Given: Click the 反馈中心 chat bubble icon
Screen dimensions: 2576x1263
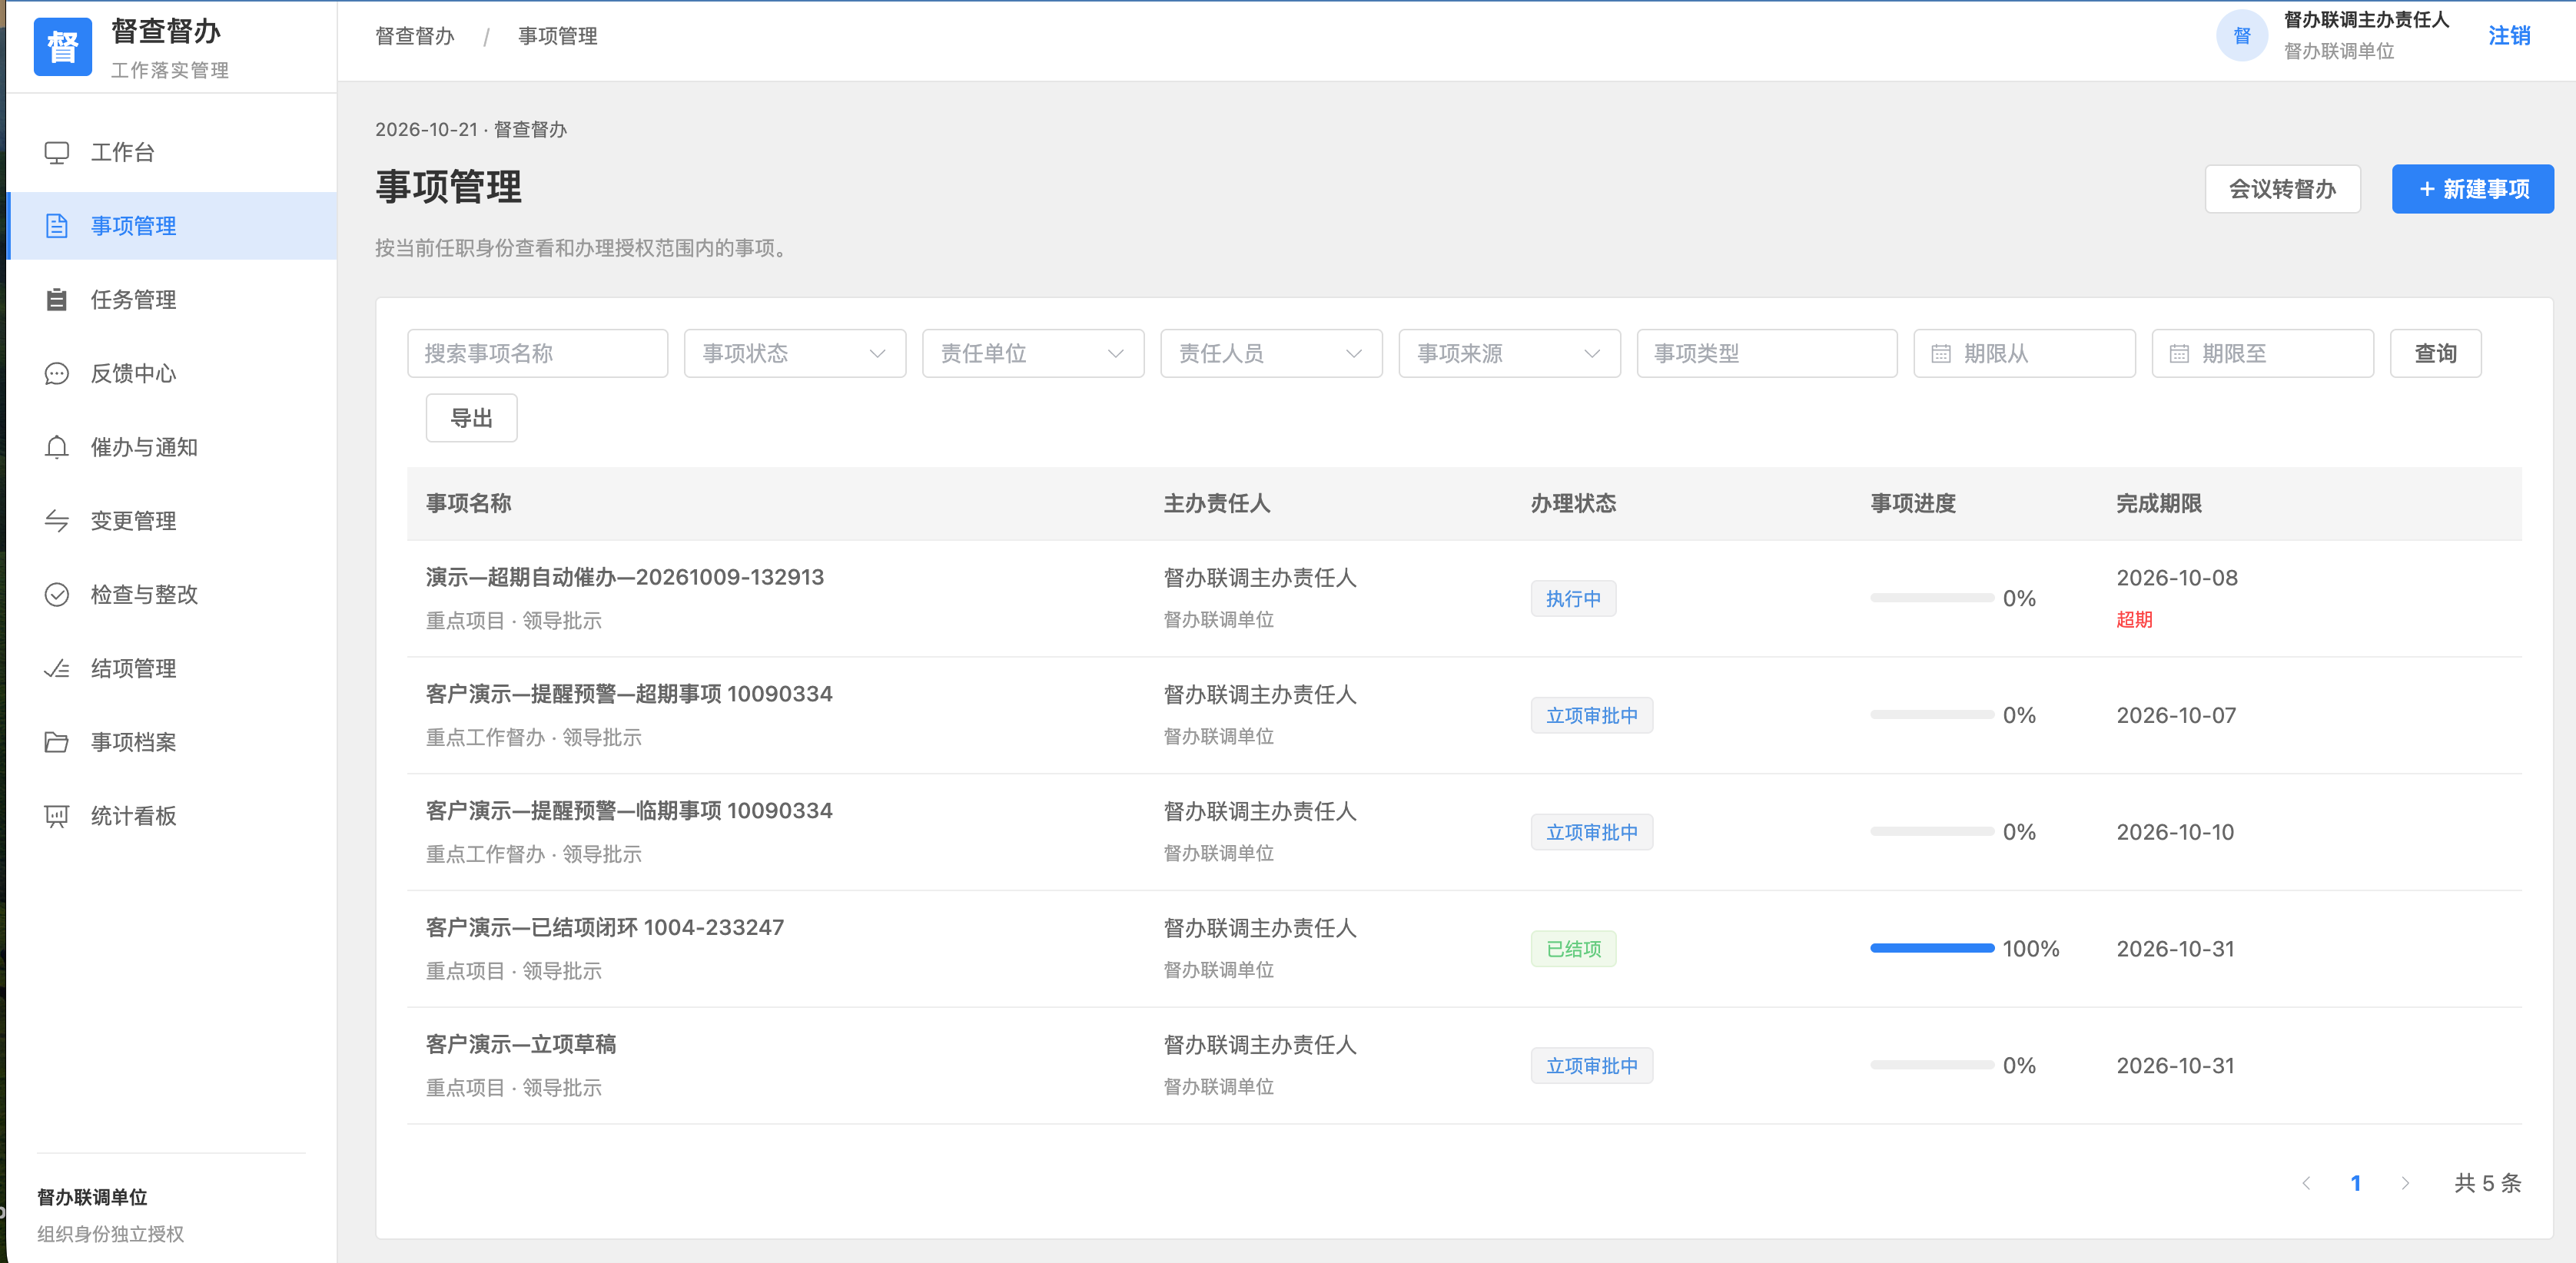Looking at the screenshot, I should tap(57, 373).
